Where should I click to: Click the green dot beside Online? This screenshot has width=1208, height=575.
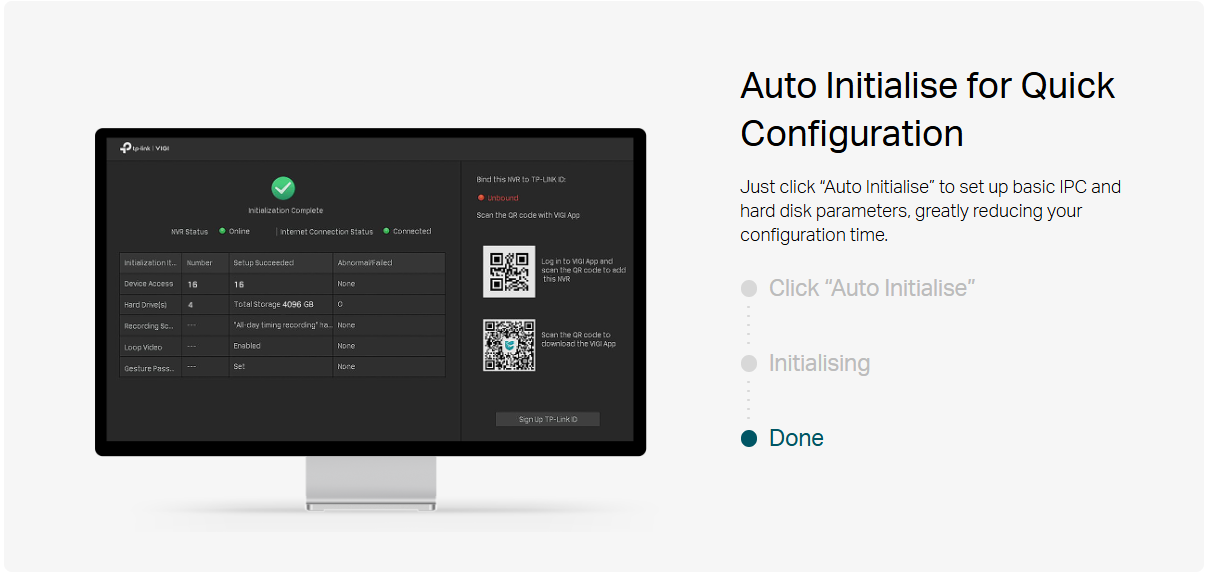click(222, 231)
